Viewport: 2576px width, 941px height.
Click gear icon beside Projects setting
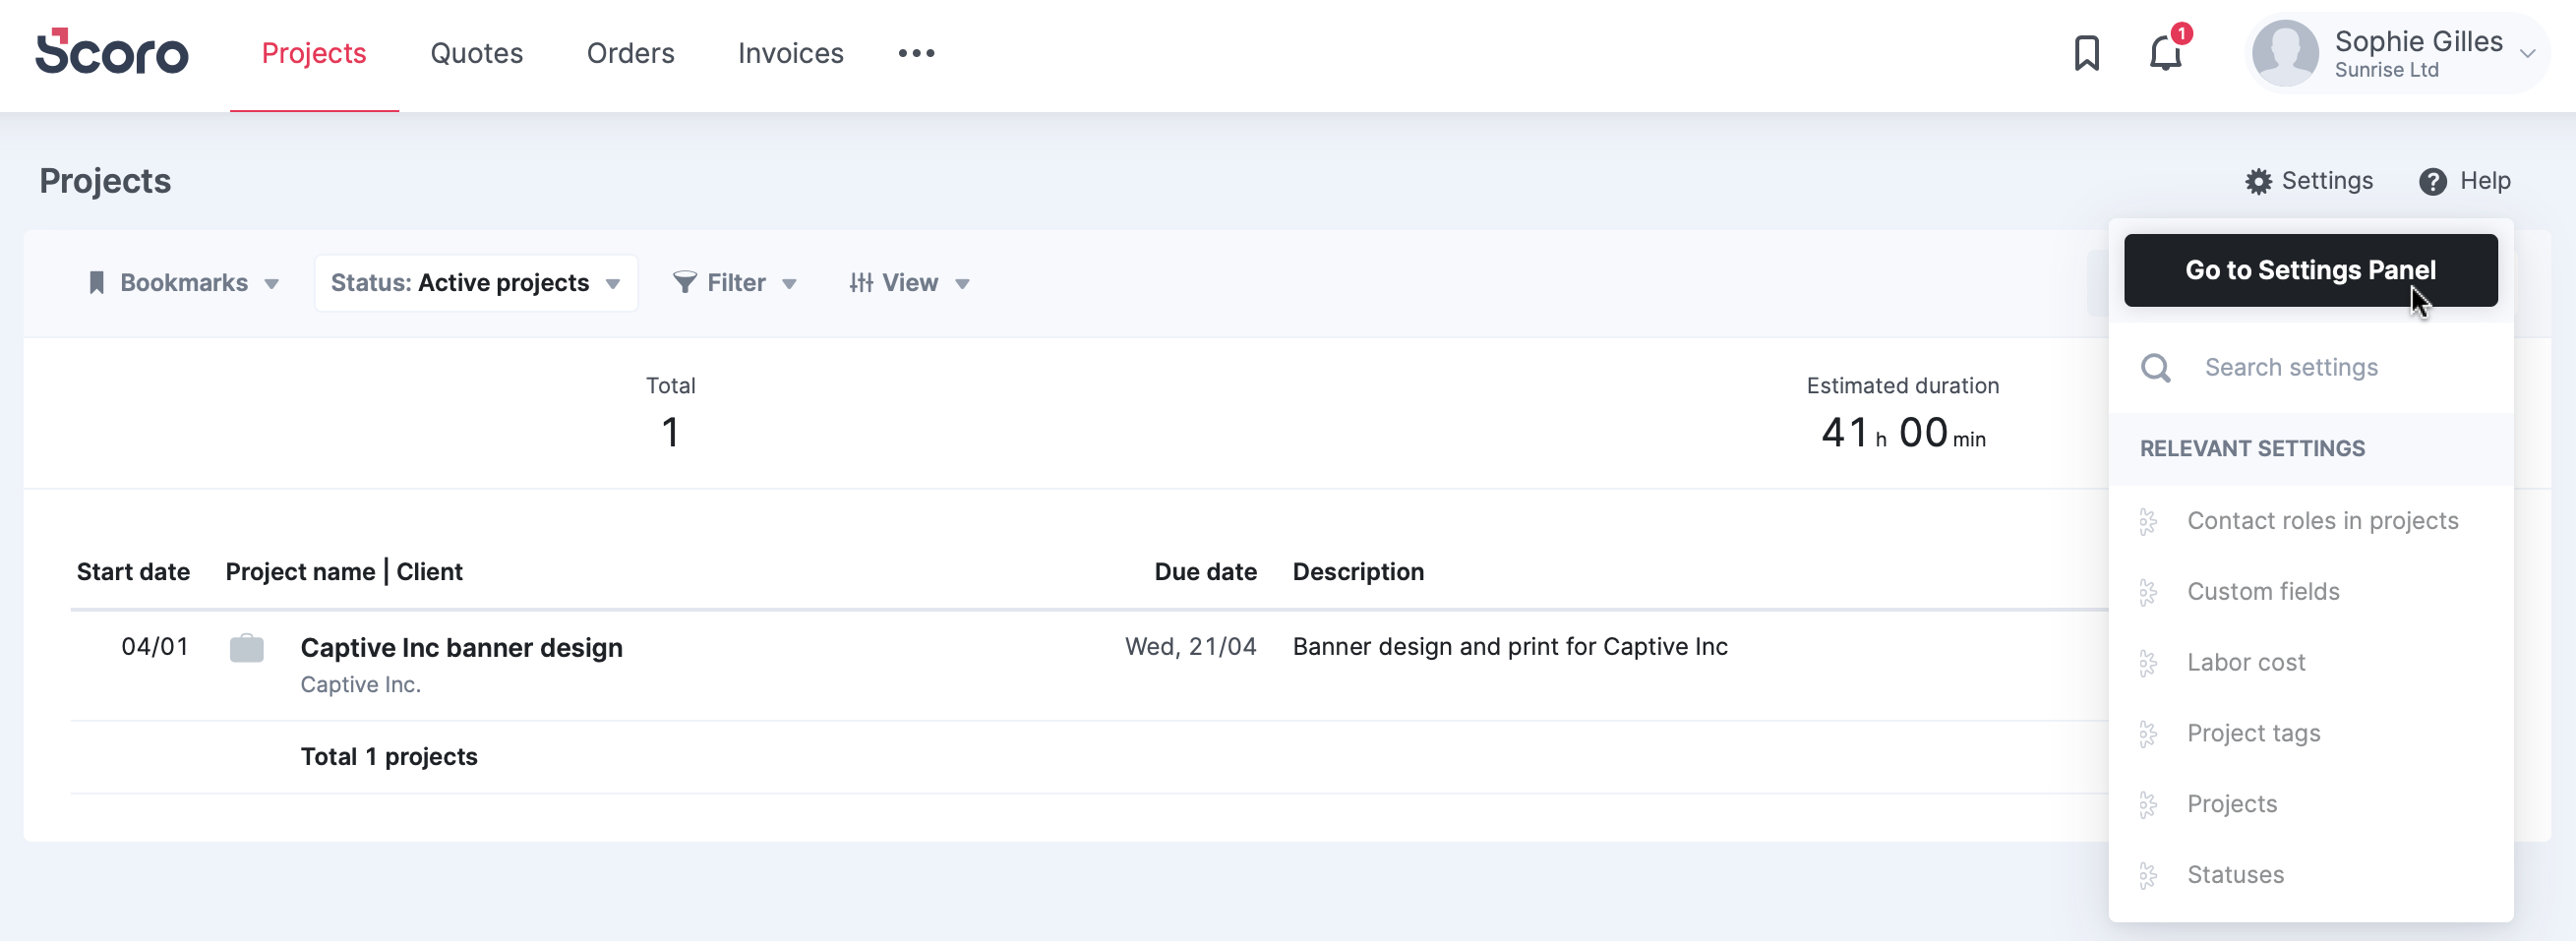pyautogui.click(x=2148, y=805)
